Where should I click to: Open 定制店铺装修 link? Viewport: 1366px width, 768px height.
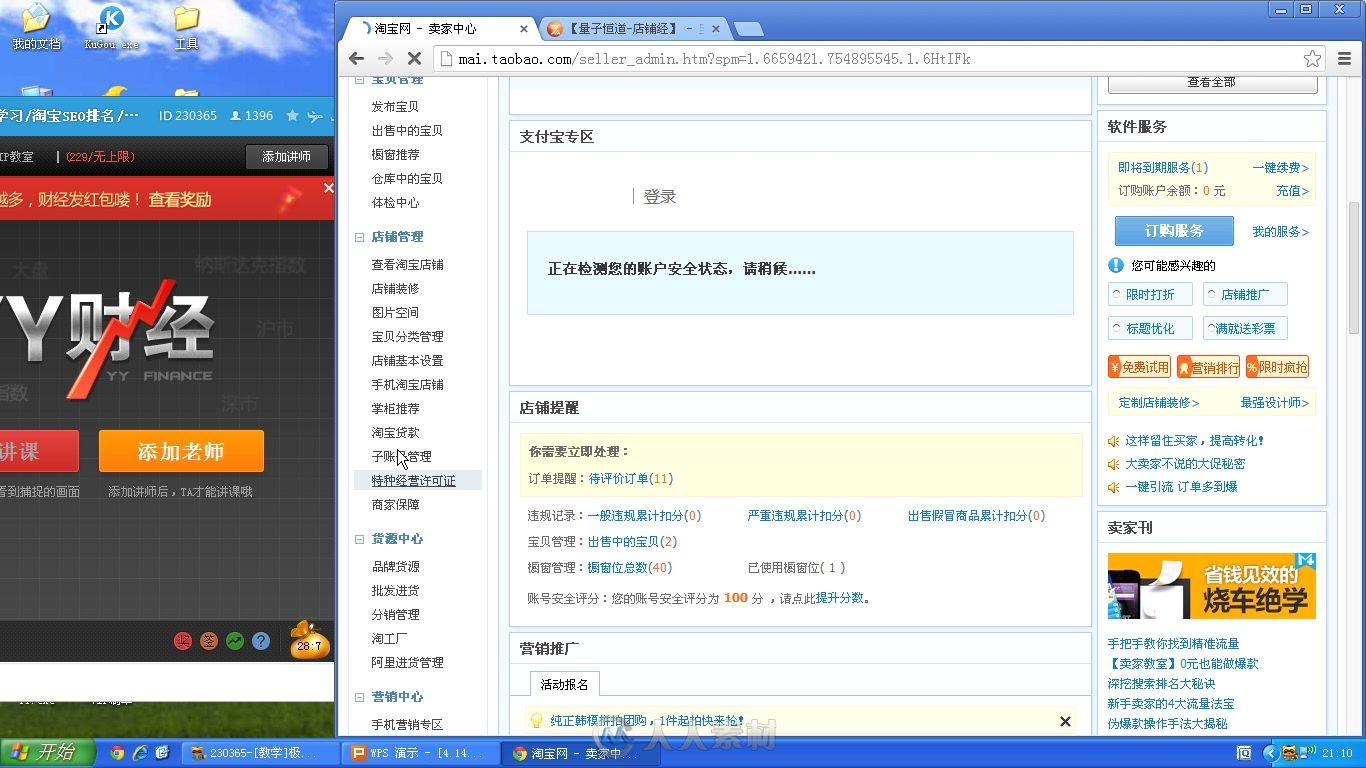tap(1158, 403)
